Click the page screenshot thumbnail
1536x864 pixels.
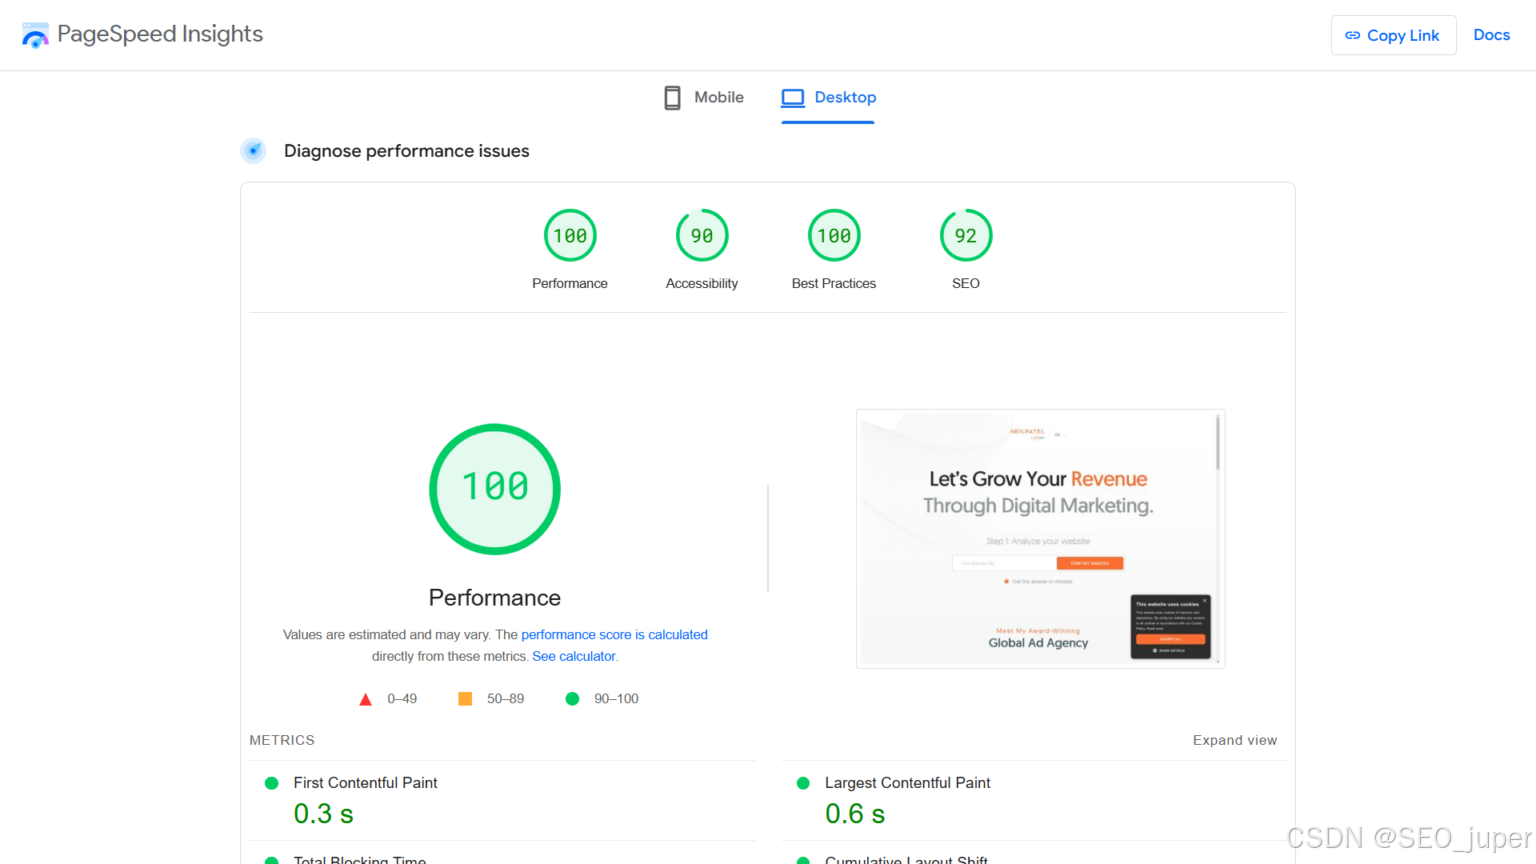[1040, 538]
